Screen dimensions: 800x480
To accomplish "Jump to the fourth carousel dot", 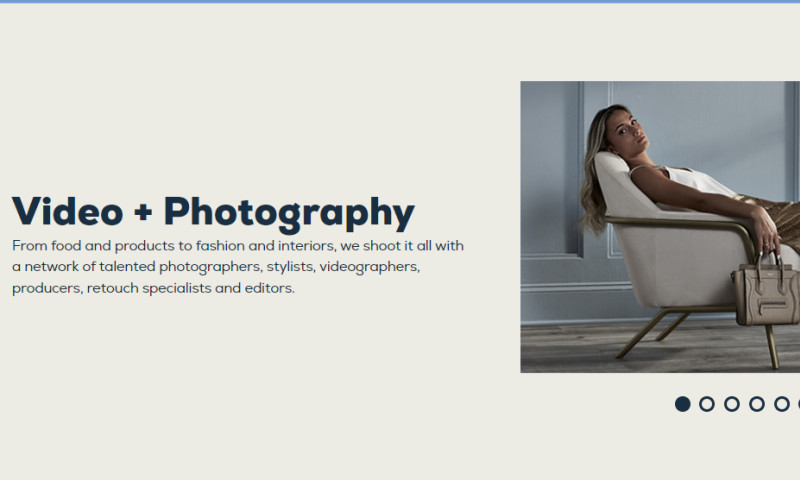I will click(757, 404).
